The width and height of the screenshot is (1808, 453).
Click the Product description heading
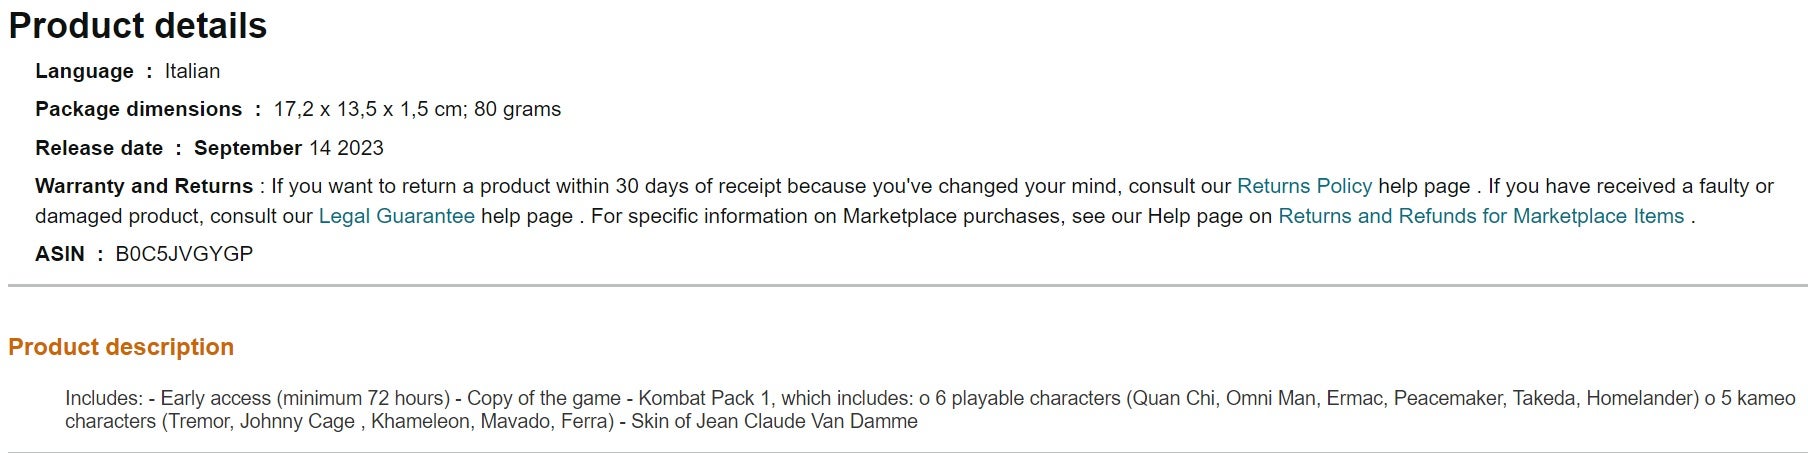121,347
